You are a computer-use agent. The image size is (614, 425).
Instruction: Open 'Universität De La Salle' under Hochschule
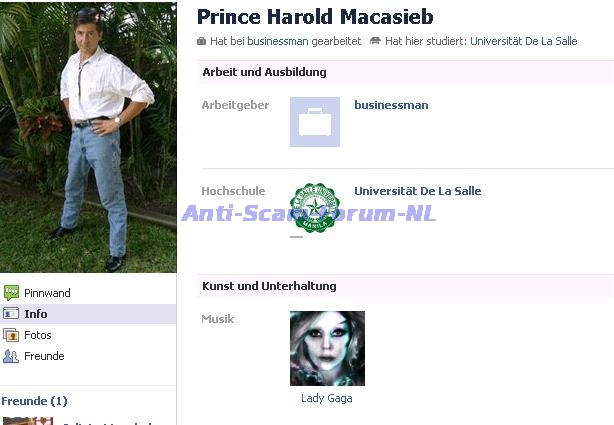(x=418, y=191)
